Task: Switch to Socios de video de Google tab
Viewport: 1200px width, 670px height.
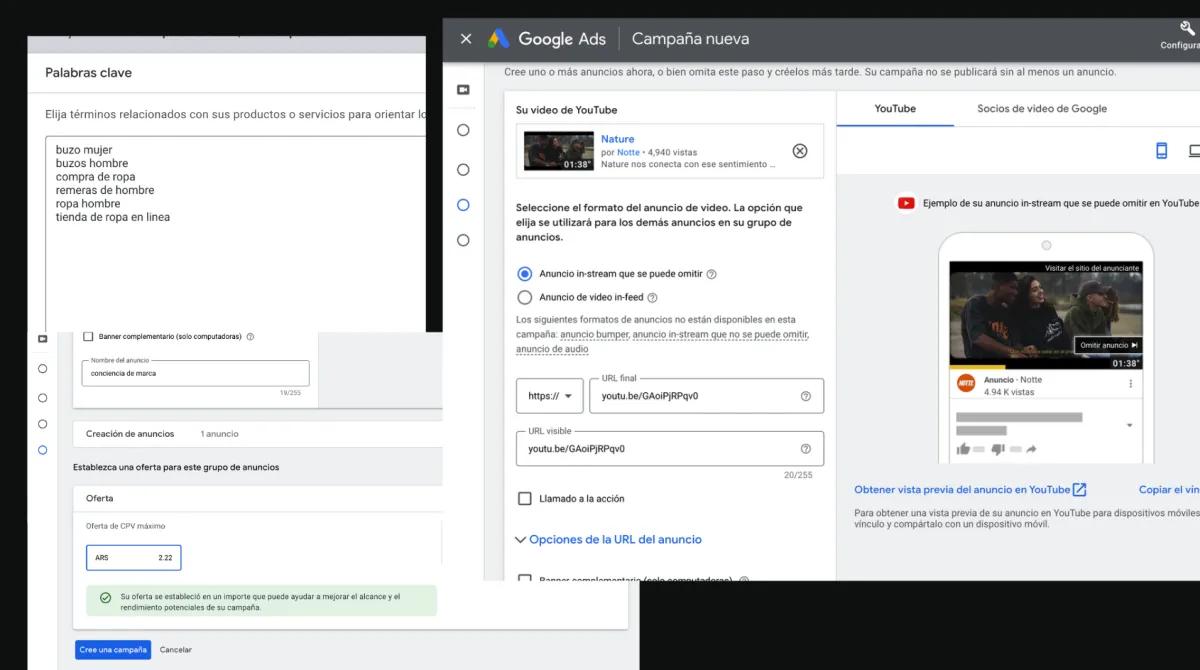Action: (1042, 109)
